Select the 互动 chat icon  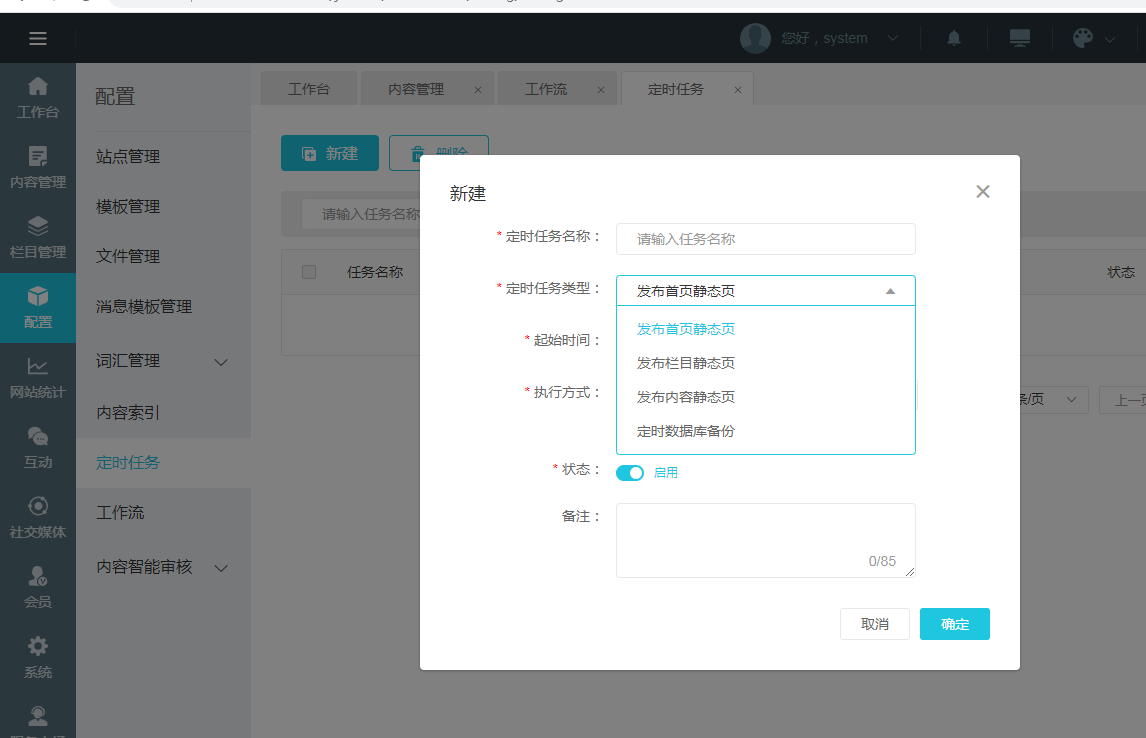pyautogui.click(x=38, y=447)
